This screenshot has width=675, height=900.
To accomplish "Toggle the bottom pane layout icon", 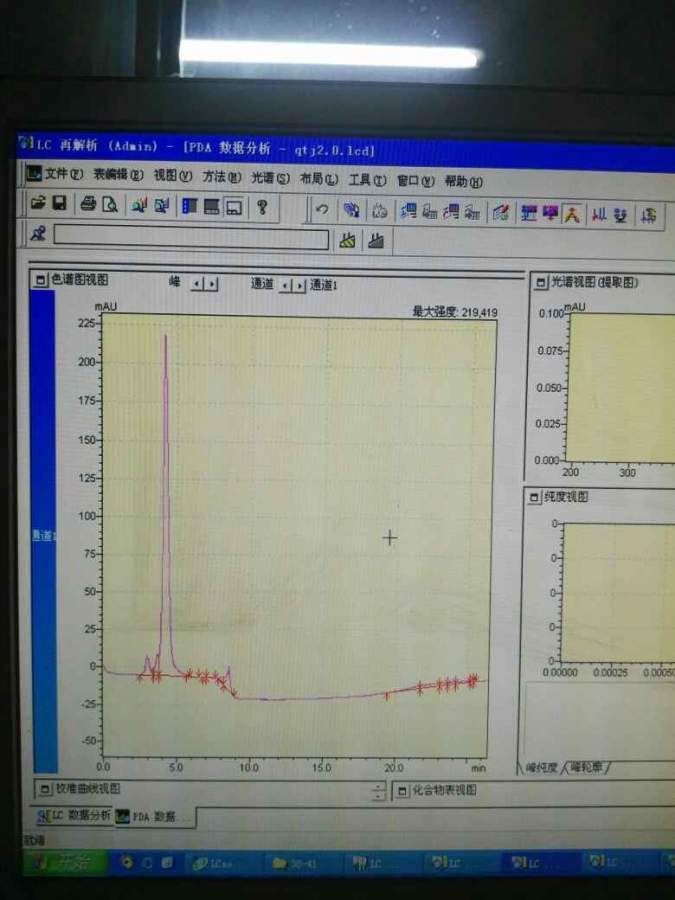I will pyautogui.click(x=234, y=207).
